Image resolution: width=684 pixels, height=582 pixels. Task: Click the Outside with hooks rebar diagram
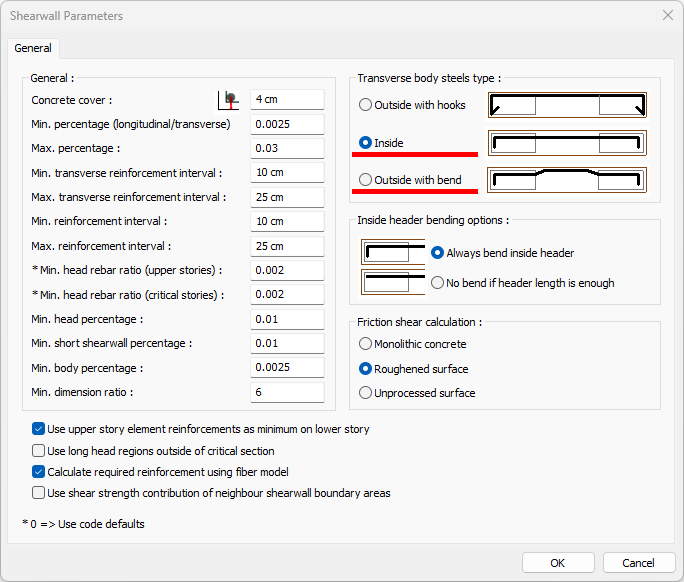tap(567, 105)
